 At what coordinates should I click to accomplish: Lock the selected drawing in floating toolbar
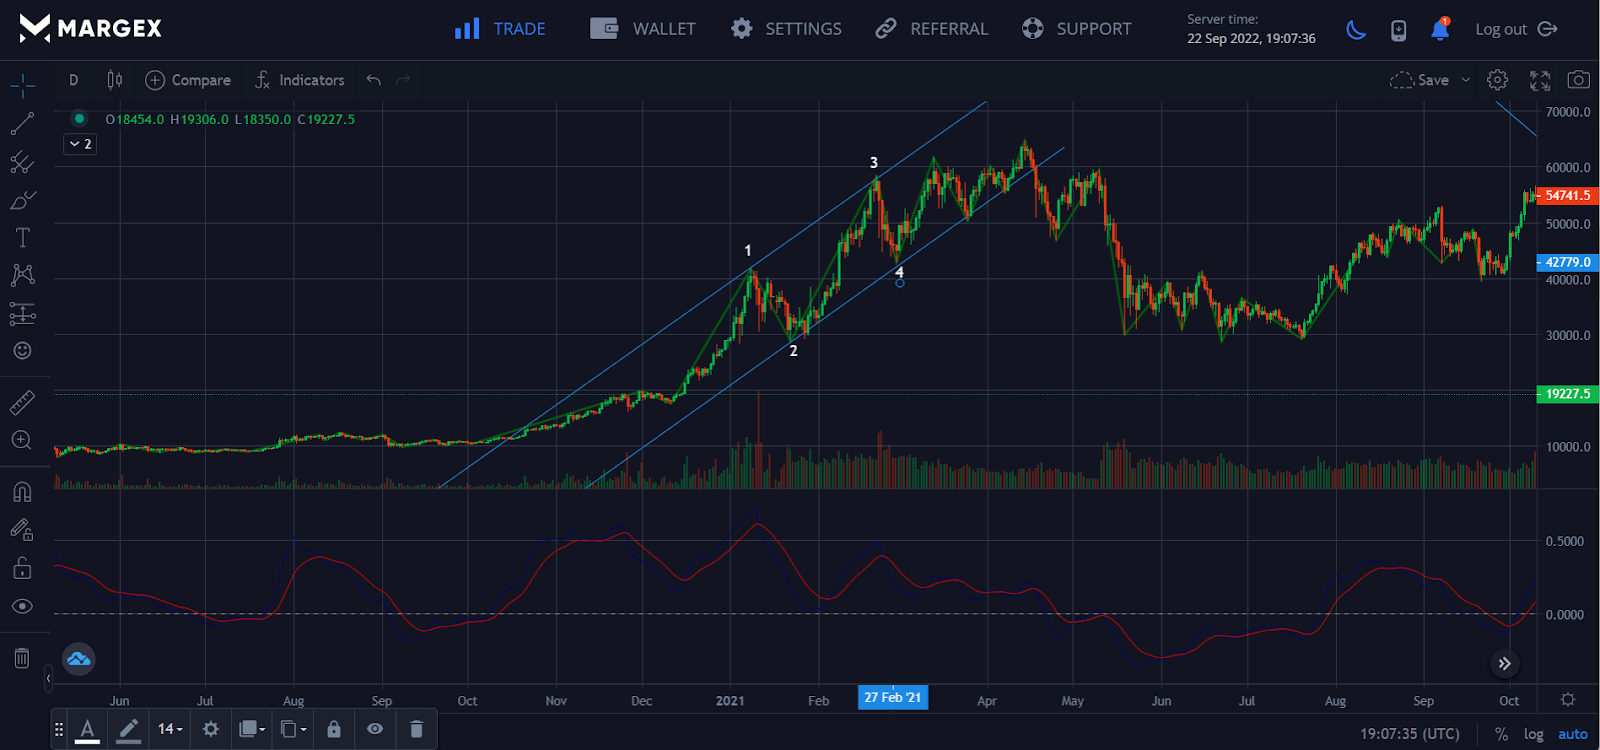tap(334, 729)
